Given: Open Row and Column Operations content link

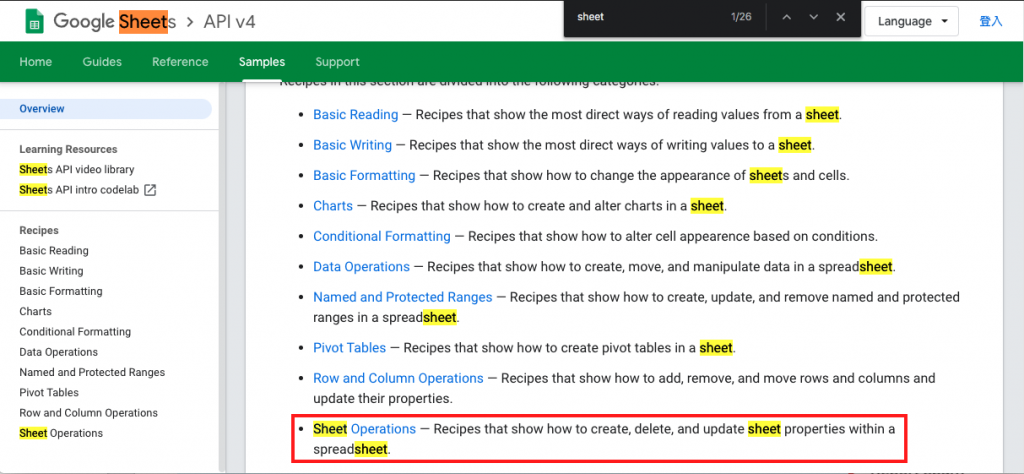Looking at the screenshot, I should [x=398, y=378].
